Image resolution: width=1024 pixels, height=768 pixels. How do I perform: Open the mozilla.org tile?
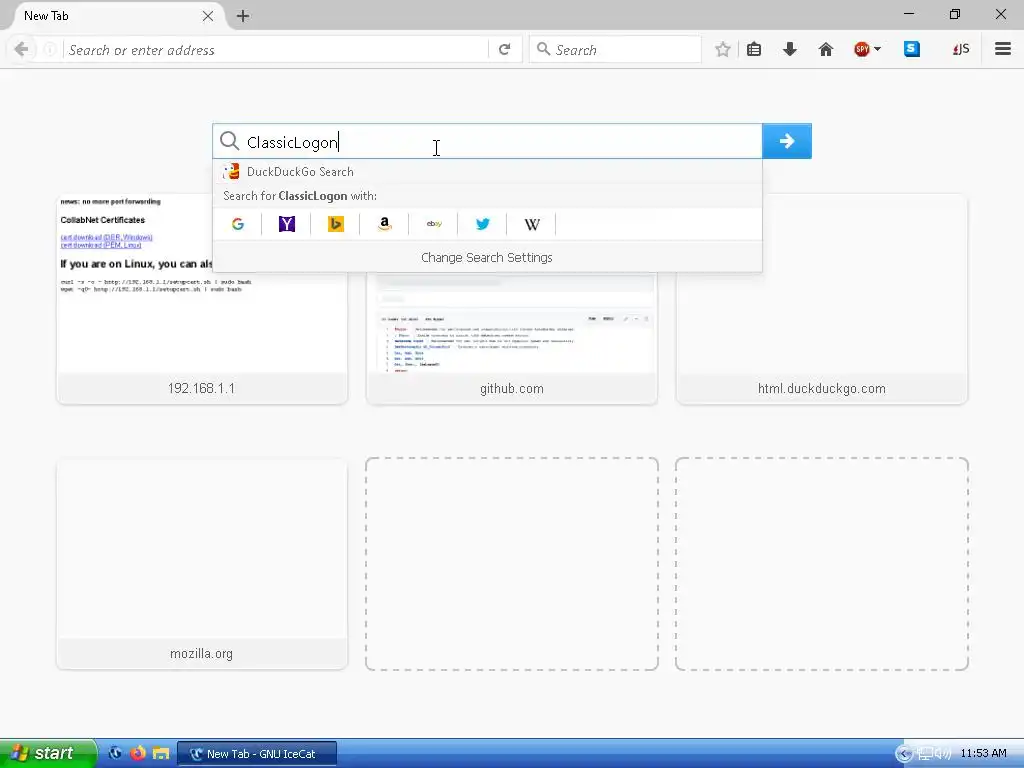[x=202, y=564]
